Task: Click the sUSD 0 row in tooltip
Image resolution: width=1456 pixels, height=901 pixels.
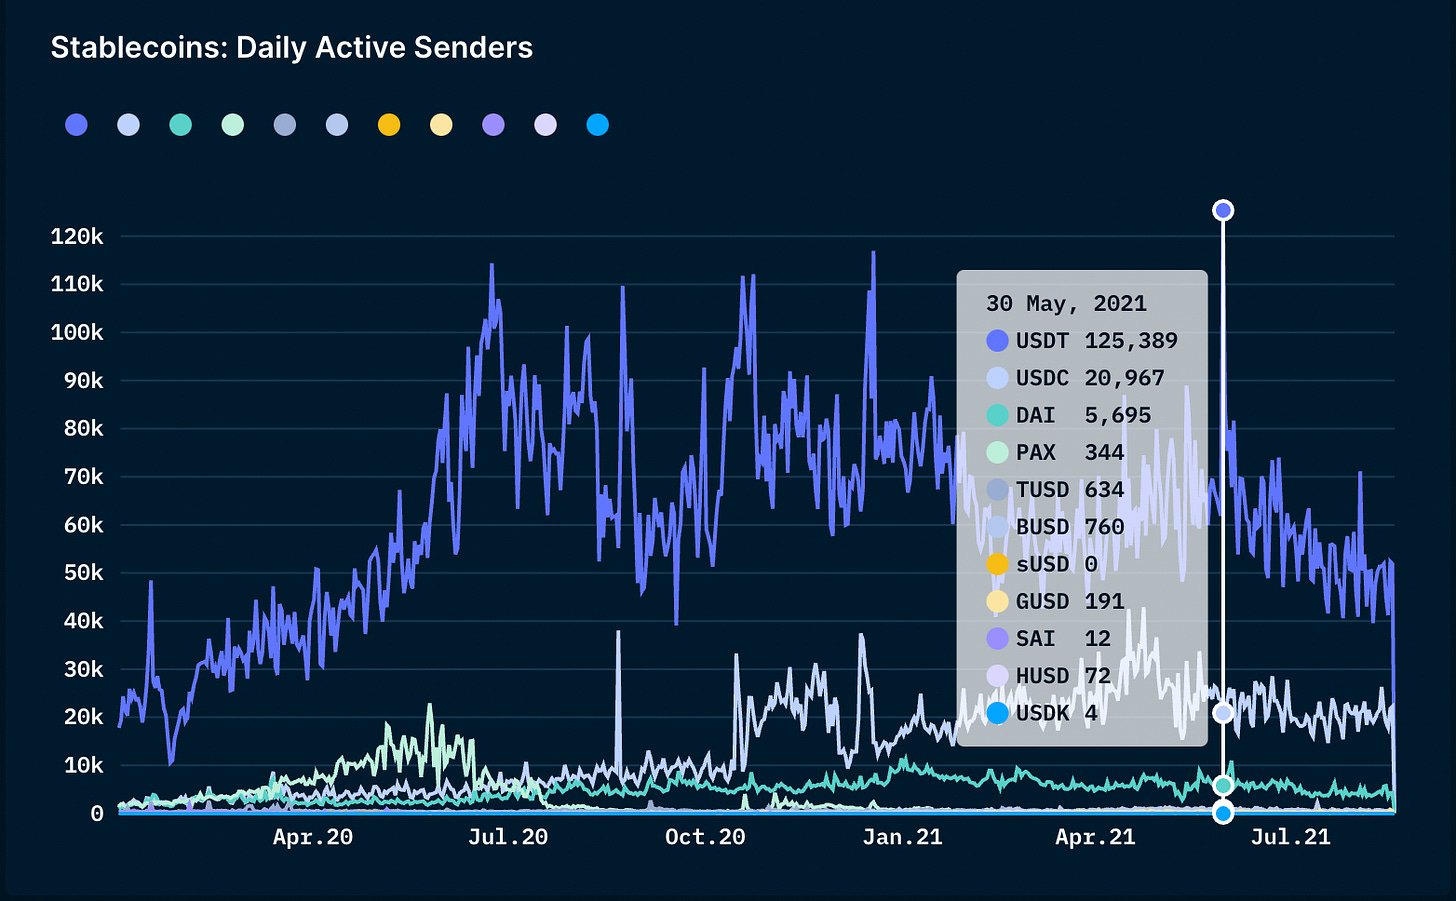Action: [x=1042, y=564]
